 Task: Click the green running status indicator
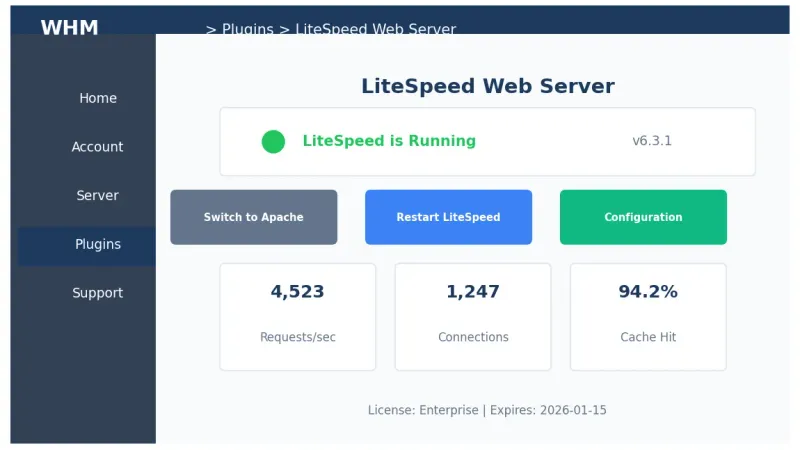pos(273,142)
